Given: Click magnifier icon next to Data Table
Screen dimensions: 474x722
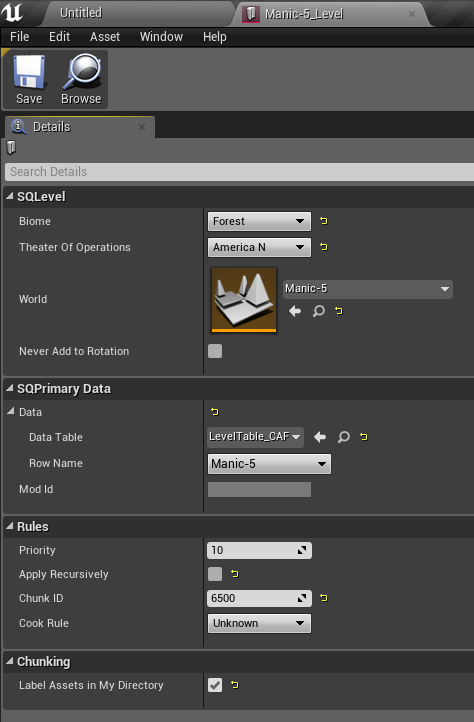Looking at the screenshot, I should (344, 437).
